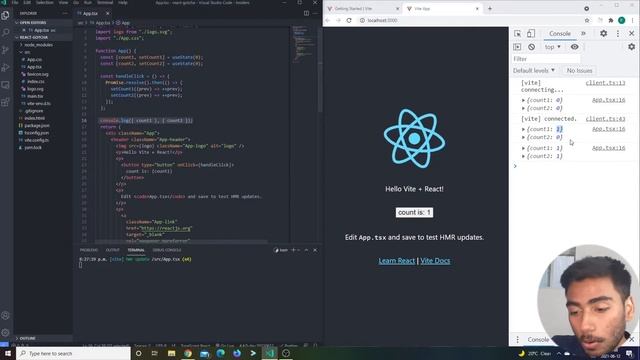Image resolution: width=640 pixels, height=360 pixels.
Task: Toggle device toolbar icon in DevTools
Action: coord(531,33)
